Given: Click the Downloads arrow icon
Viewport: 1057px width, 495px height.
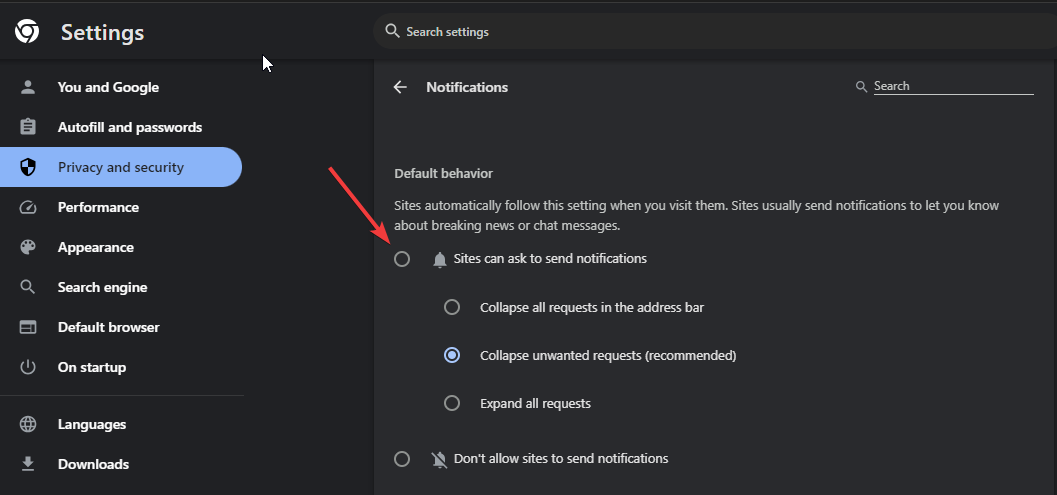Looking at the screenshot, I should 28,464.
